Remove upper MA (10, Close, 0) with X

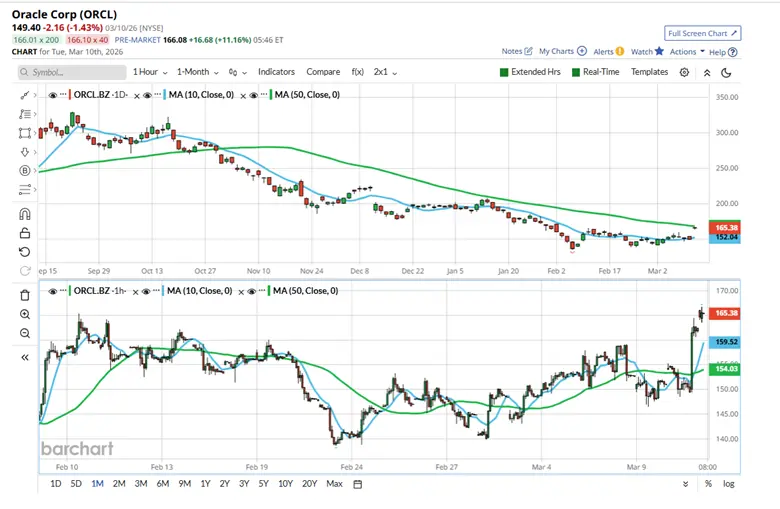click(243, 96)
